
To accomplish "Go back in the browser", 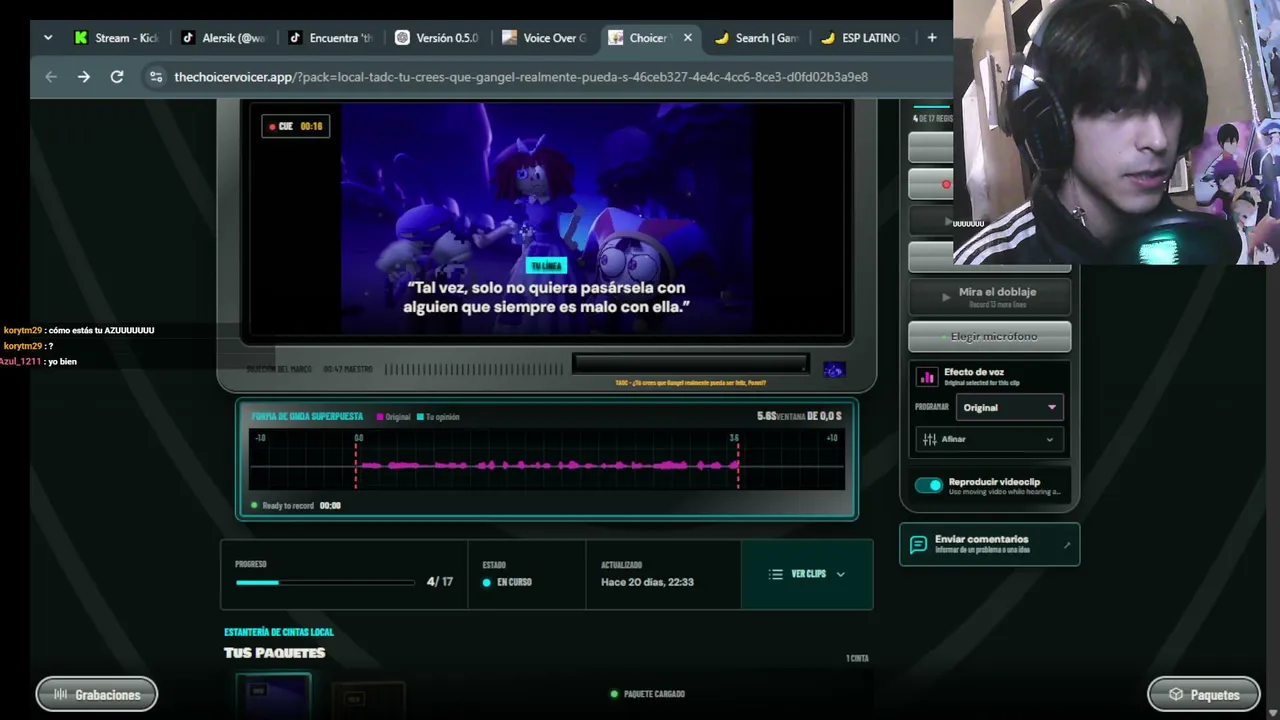I will click(x=51, y=77).
